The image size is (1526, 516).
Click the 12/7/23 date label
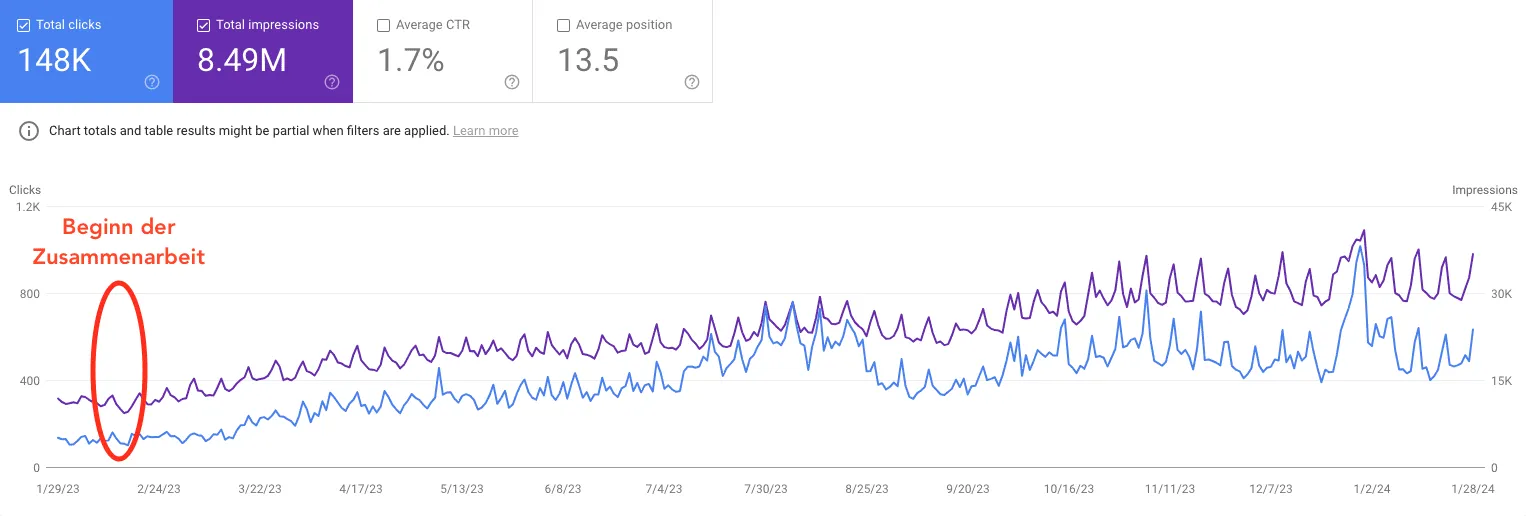[1272, 490]
